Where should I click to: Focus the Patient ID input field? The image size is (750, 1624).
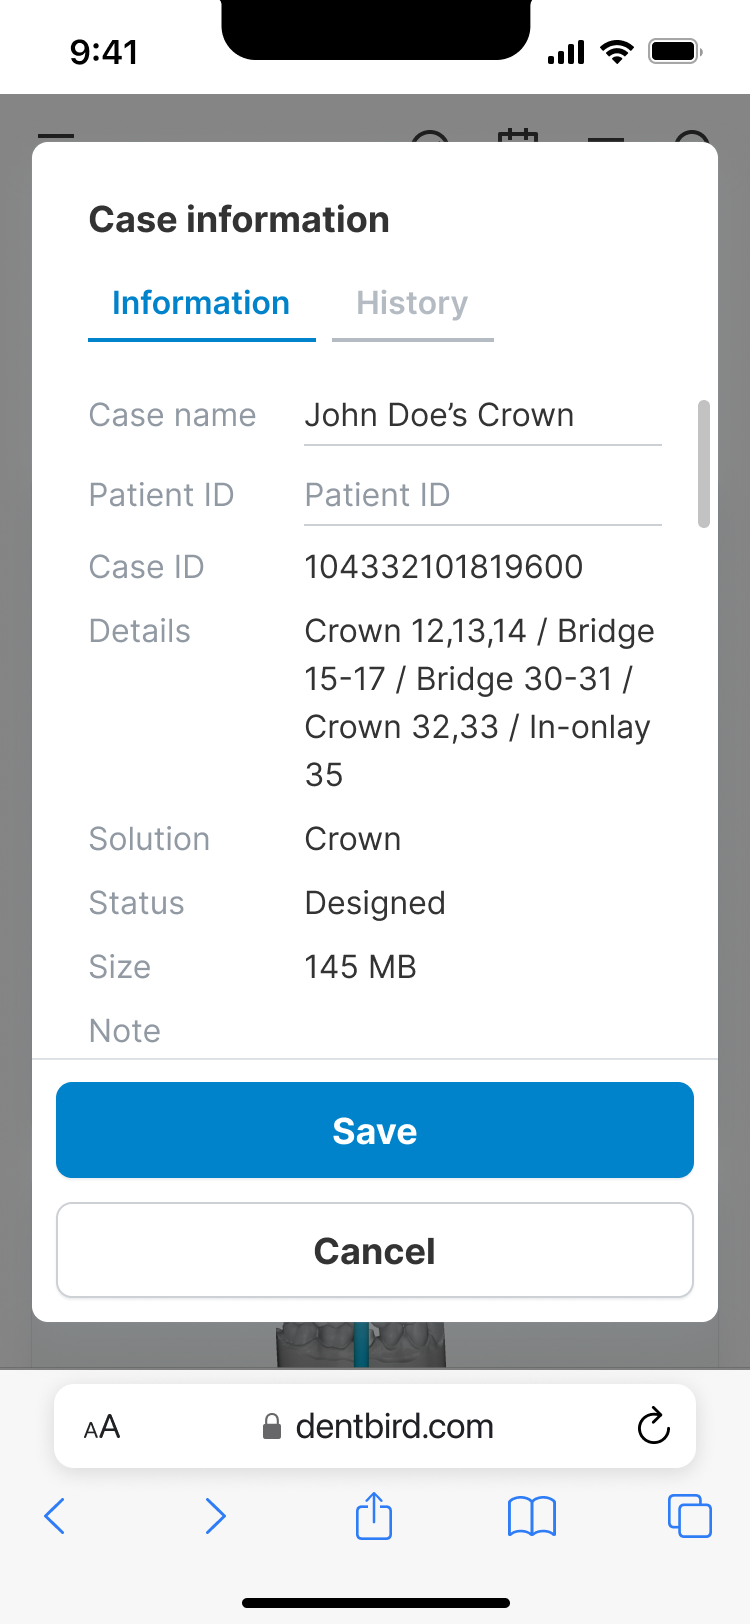pos(482,496)
